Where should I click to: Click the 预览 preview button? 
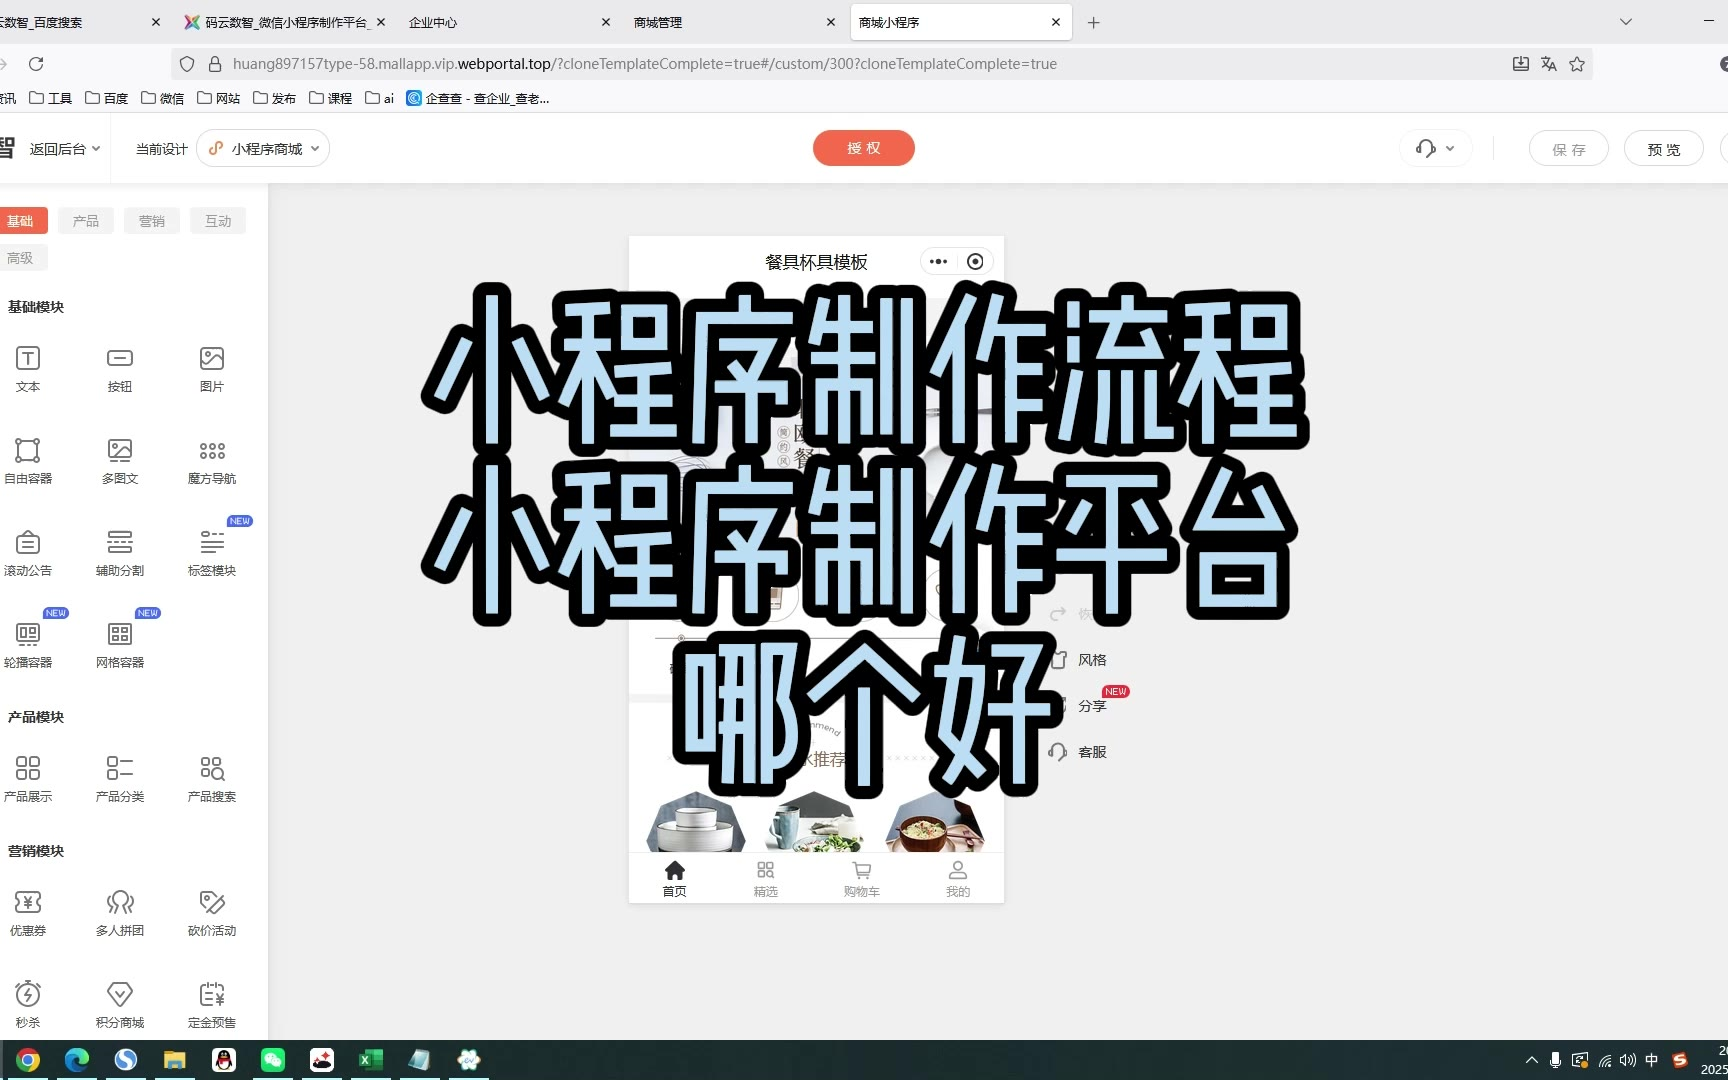click(x=1664, y=149)
